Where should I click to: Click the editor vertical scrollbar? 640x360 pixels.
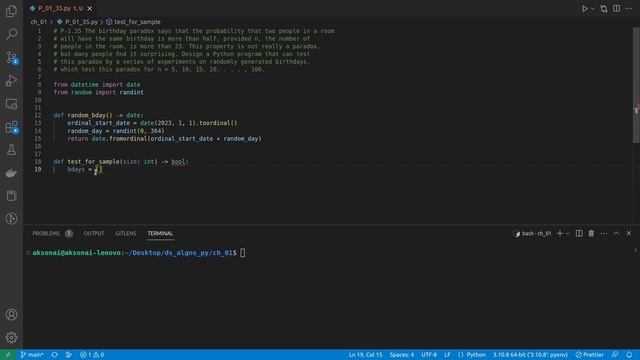click(x=636, y=84)
